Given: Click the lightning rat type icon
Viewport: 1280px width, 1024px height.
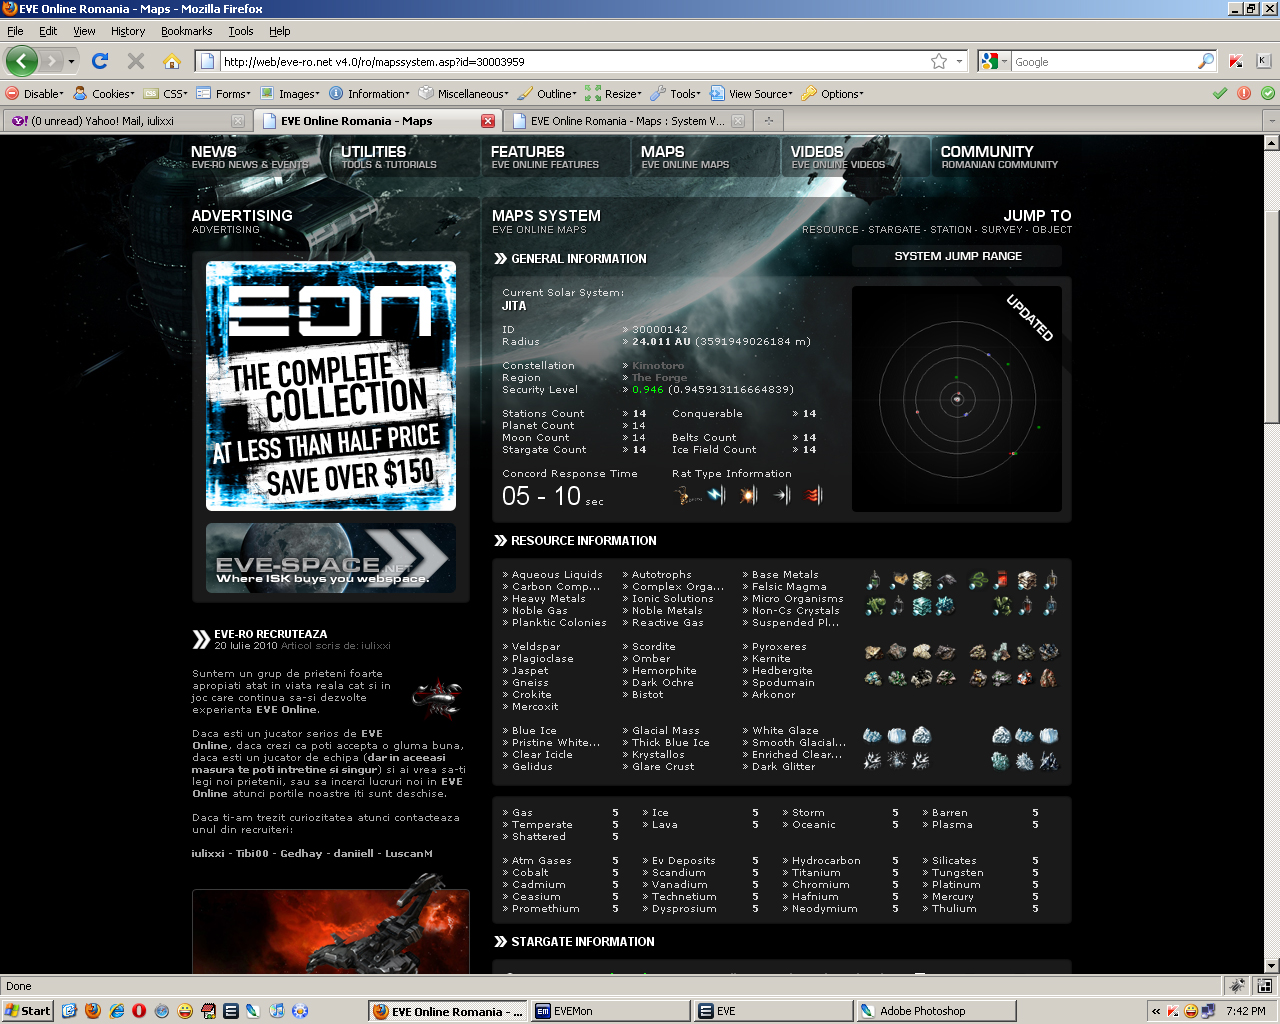Looking at the screenshot, I should [717, 494].
